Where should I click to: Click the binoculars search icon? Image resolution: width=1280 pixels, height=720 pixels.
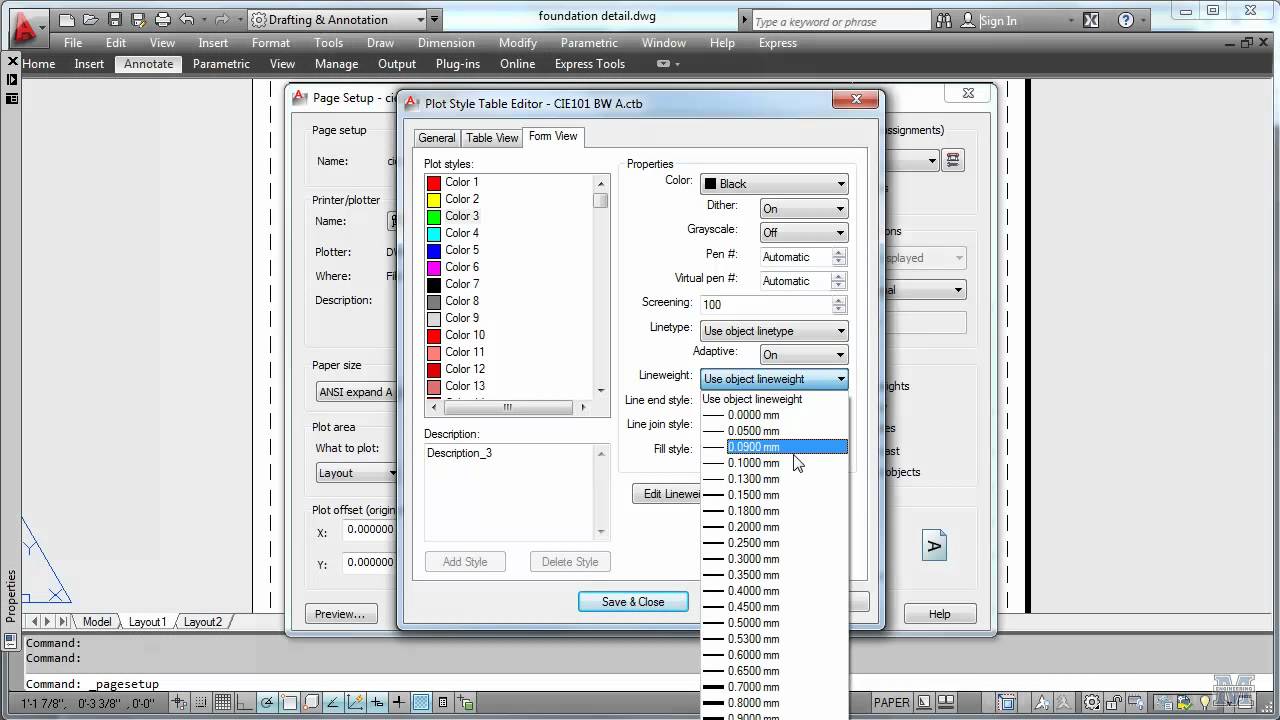(x=943, y=20)
